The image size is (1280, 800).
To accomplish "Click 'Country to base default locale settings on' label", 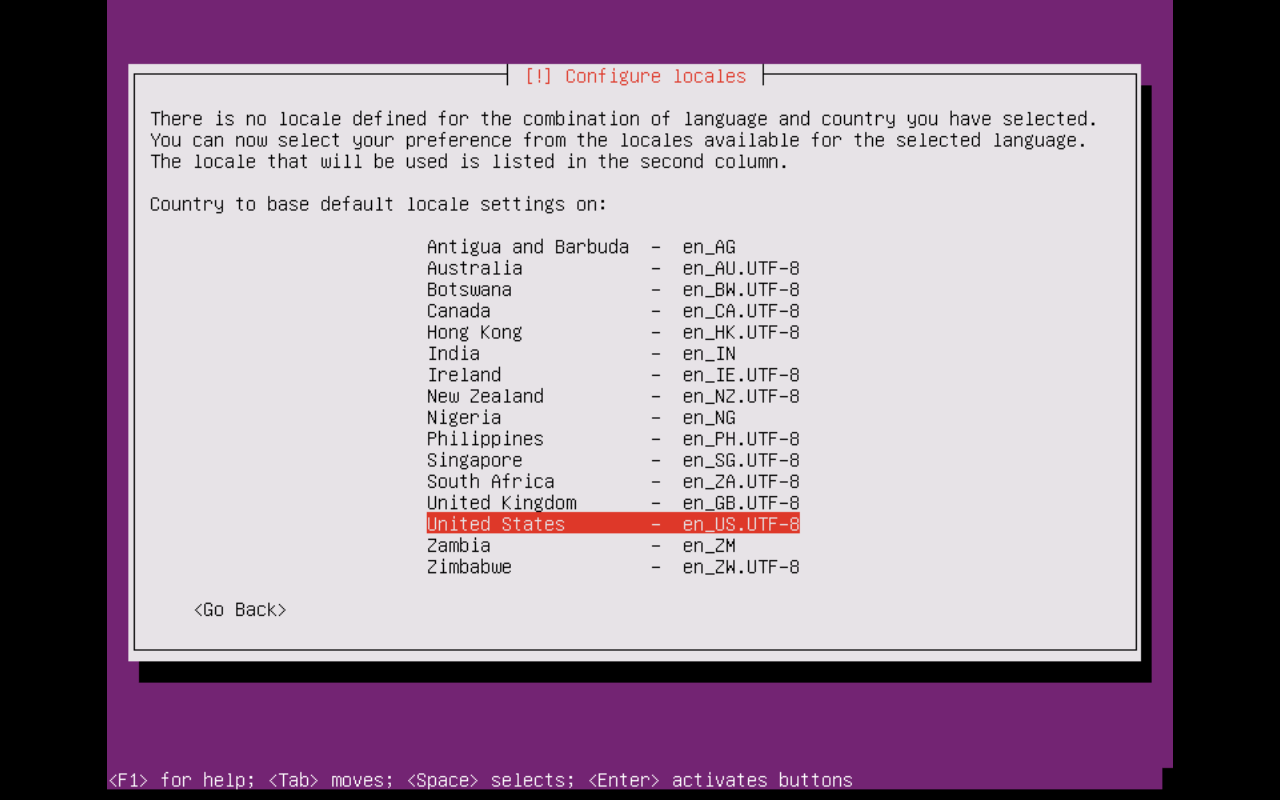I will (378, 205).
